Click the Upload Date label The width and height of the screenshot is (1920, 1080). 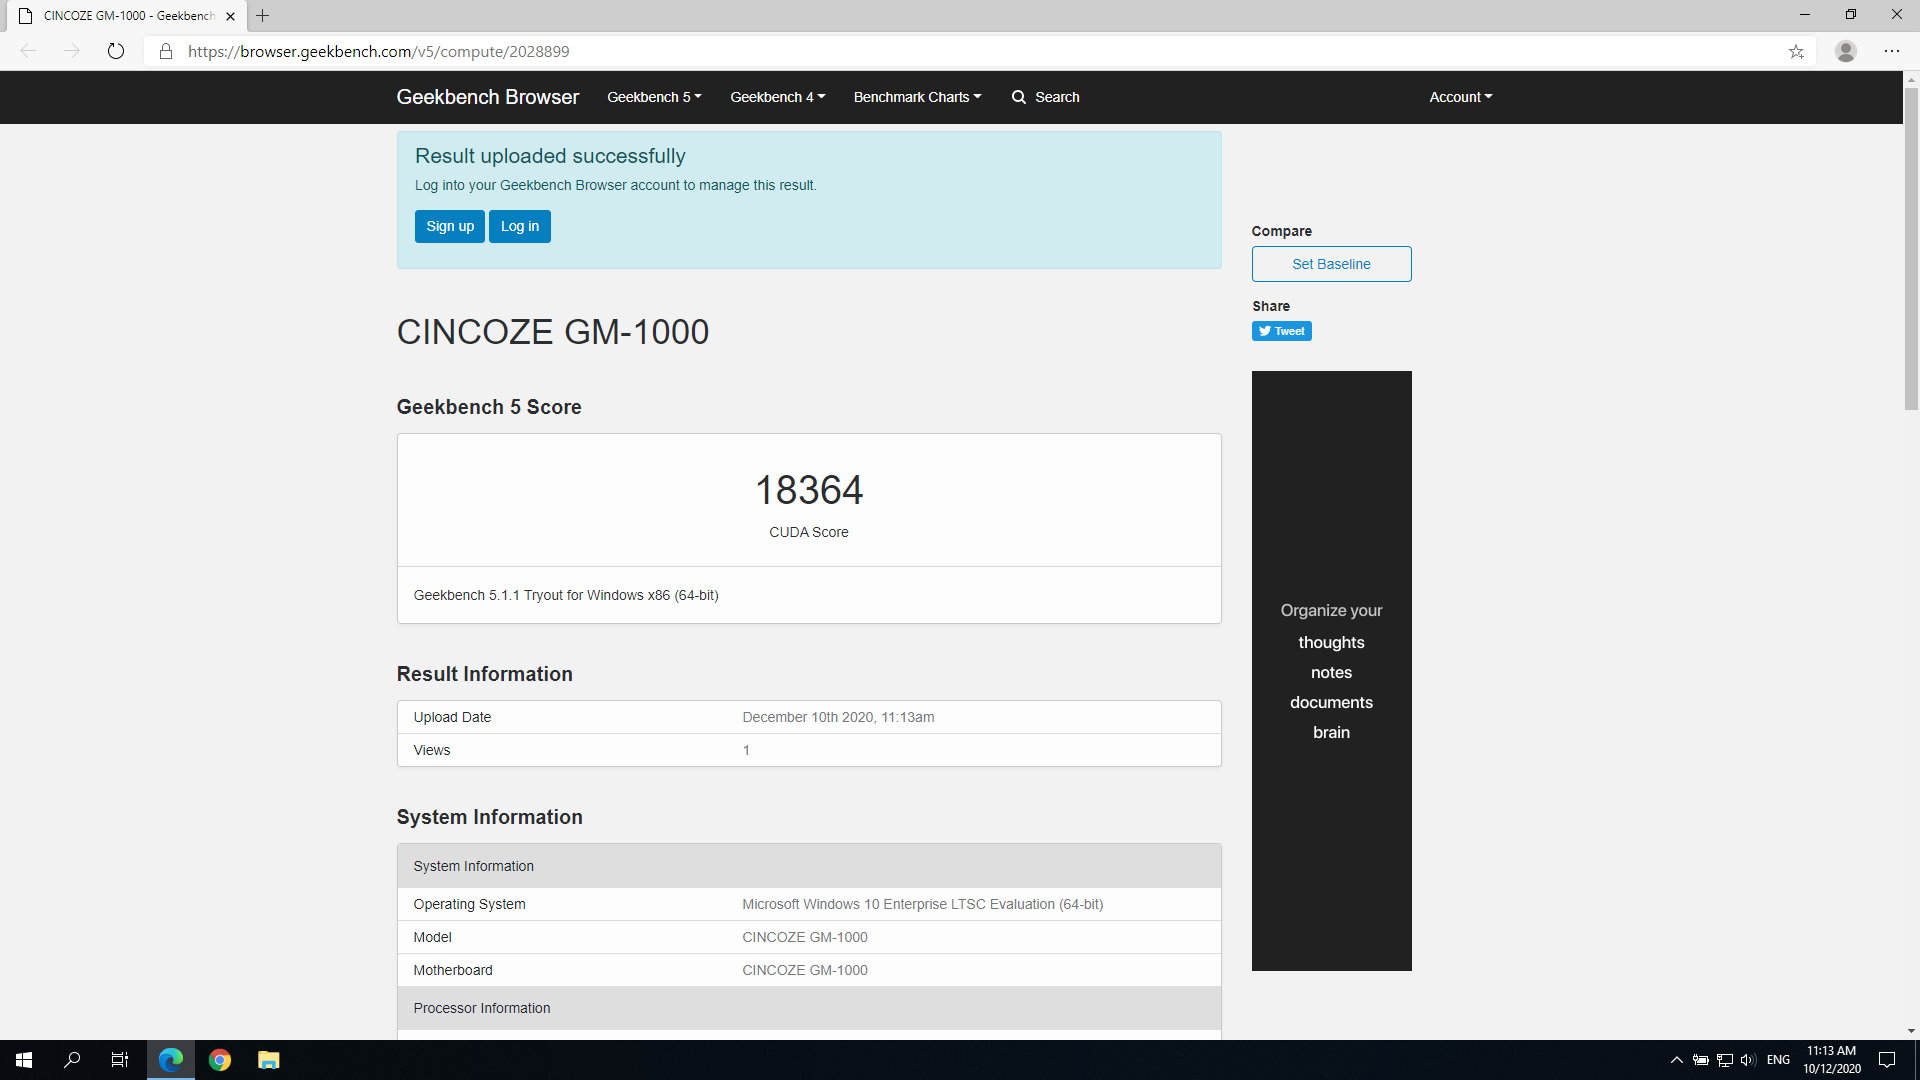[x=452, y=717]
